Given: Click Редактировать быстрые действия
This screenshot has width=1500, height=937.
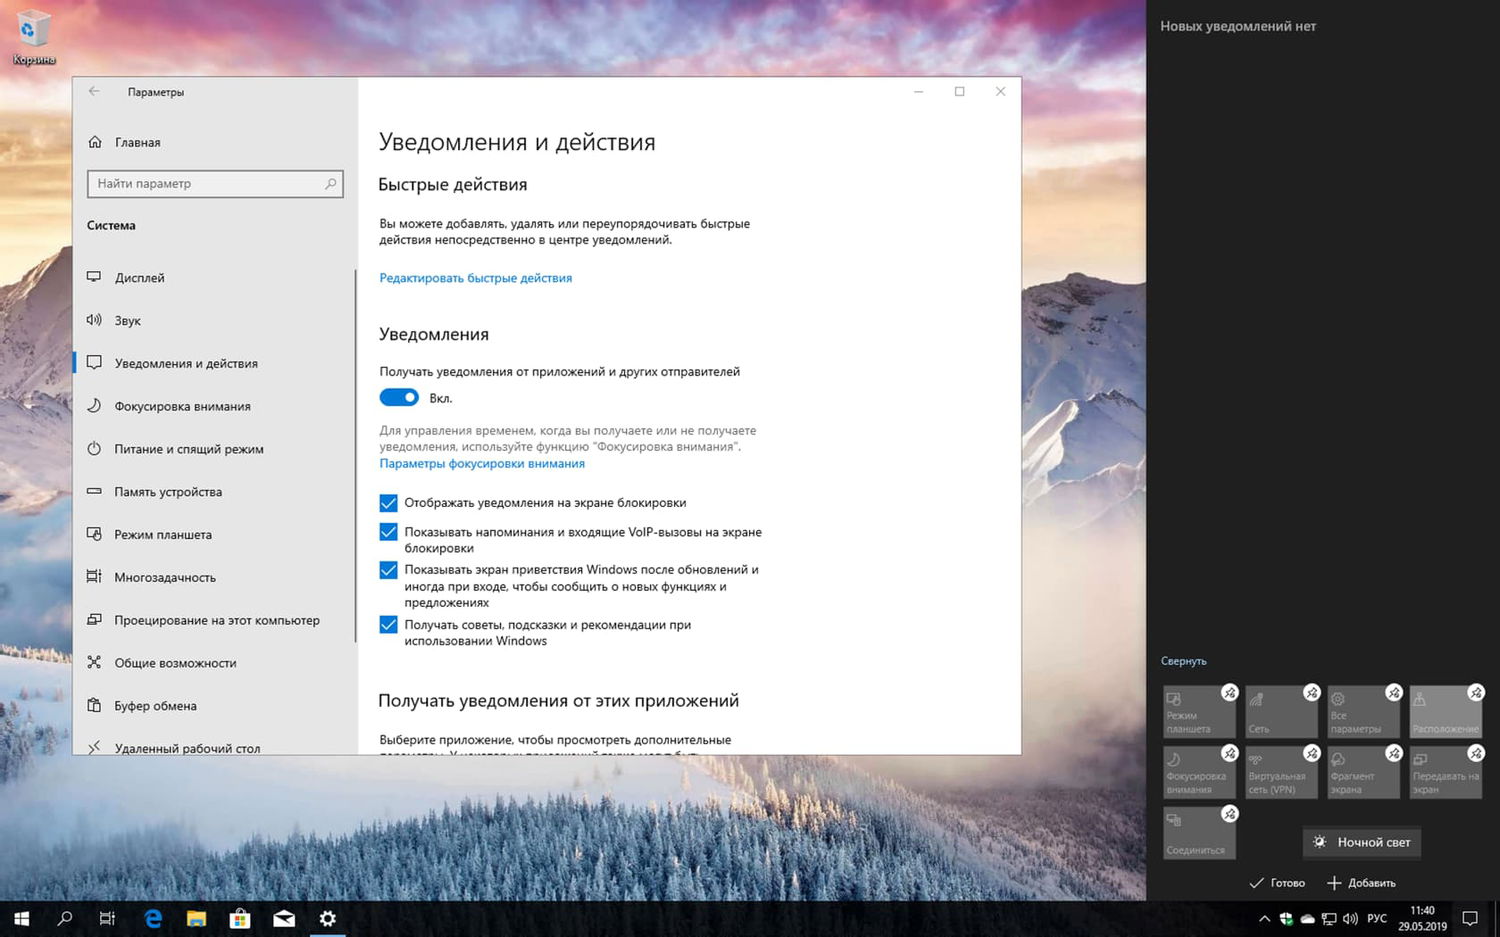Looking at the screenshot, I should (475, 277).
